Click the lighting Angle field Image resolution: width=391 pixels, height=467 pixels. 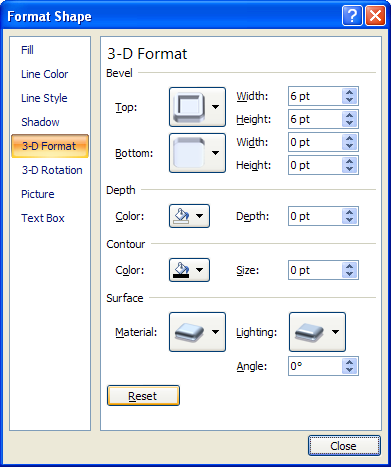pyautogui.click(x=315, y=366)
